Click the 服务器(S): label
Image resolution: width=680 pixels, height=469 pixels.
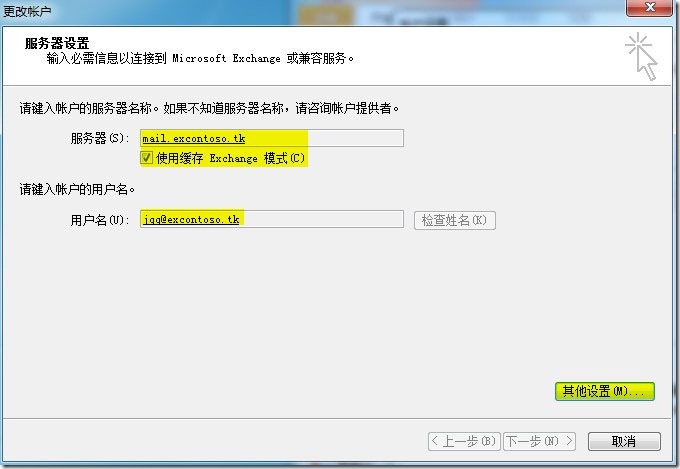[99, 139]
